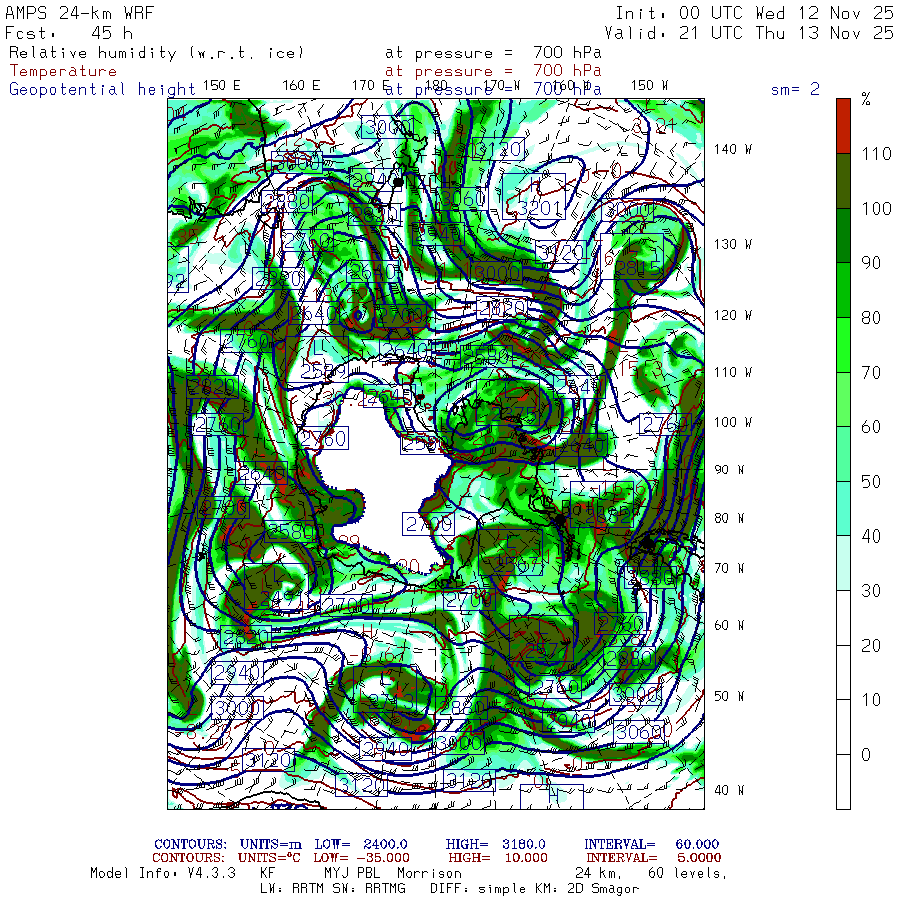Viewport: 900px width, 900px height.
Task: Click the bright green colorbar segment between 70 and 80
Action: (843, 344)
